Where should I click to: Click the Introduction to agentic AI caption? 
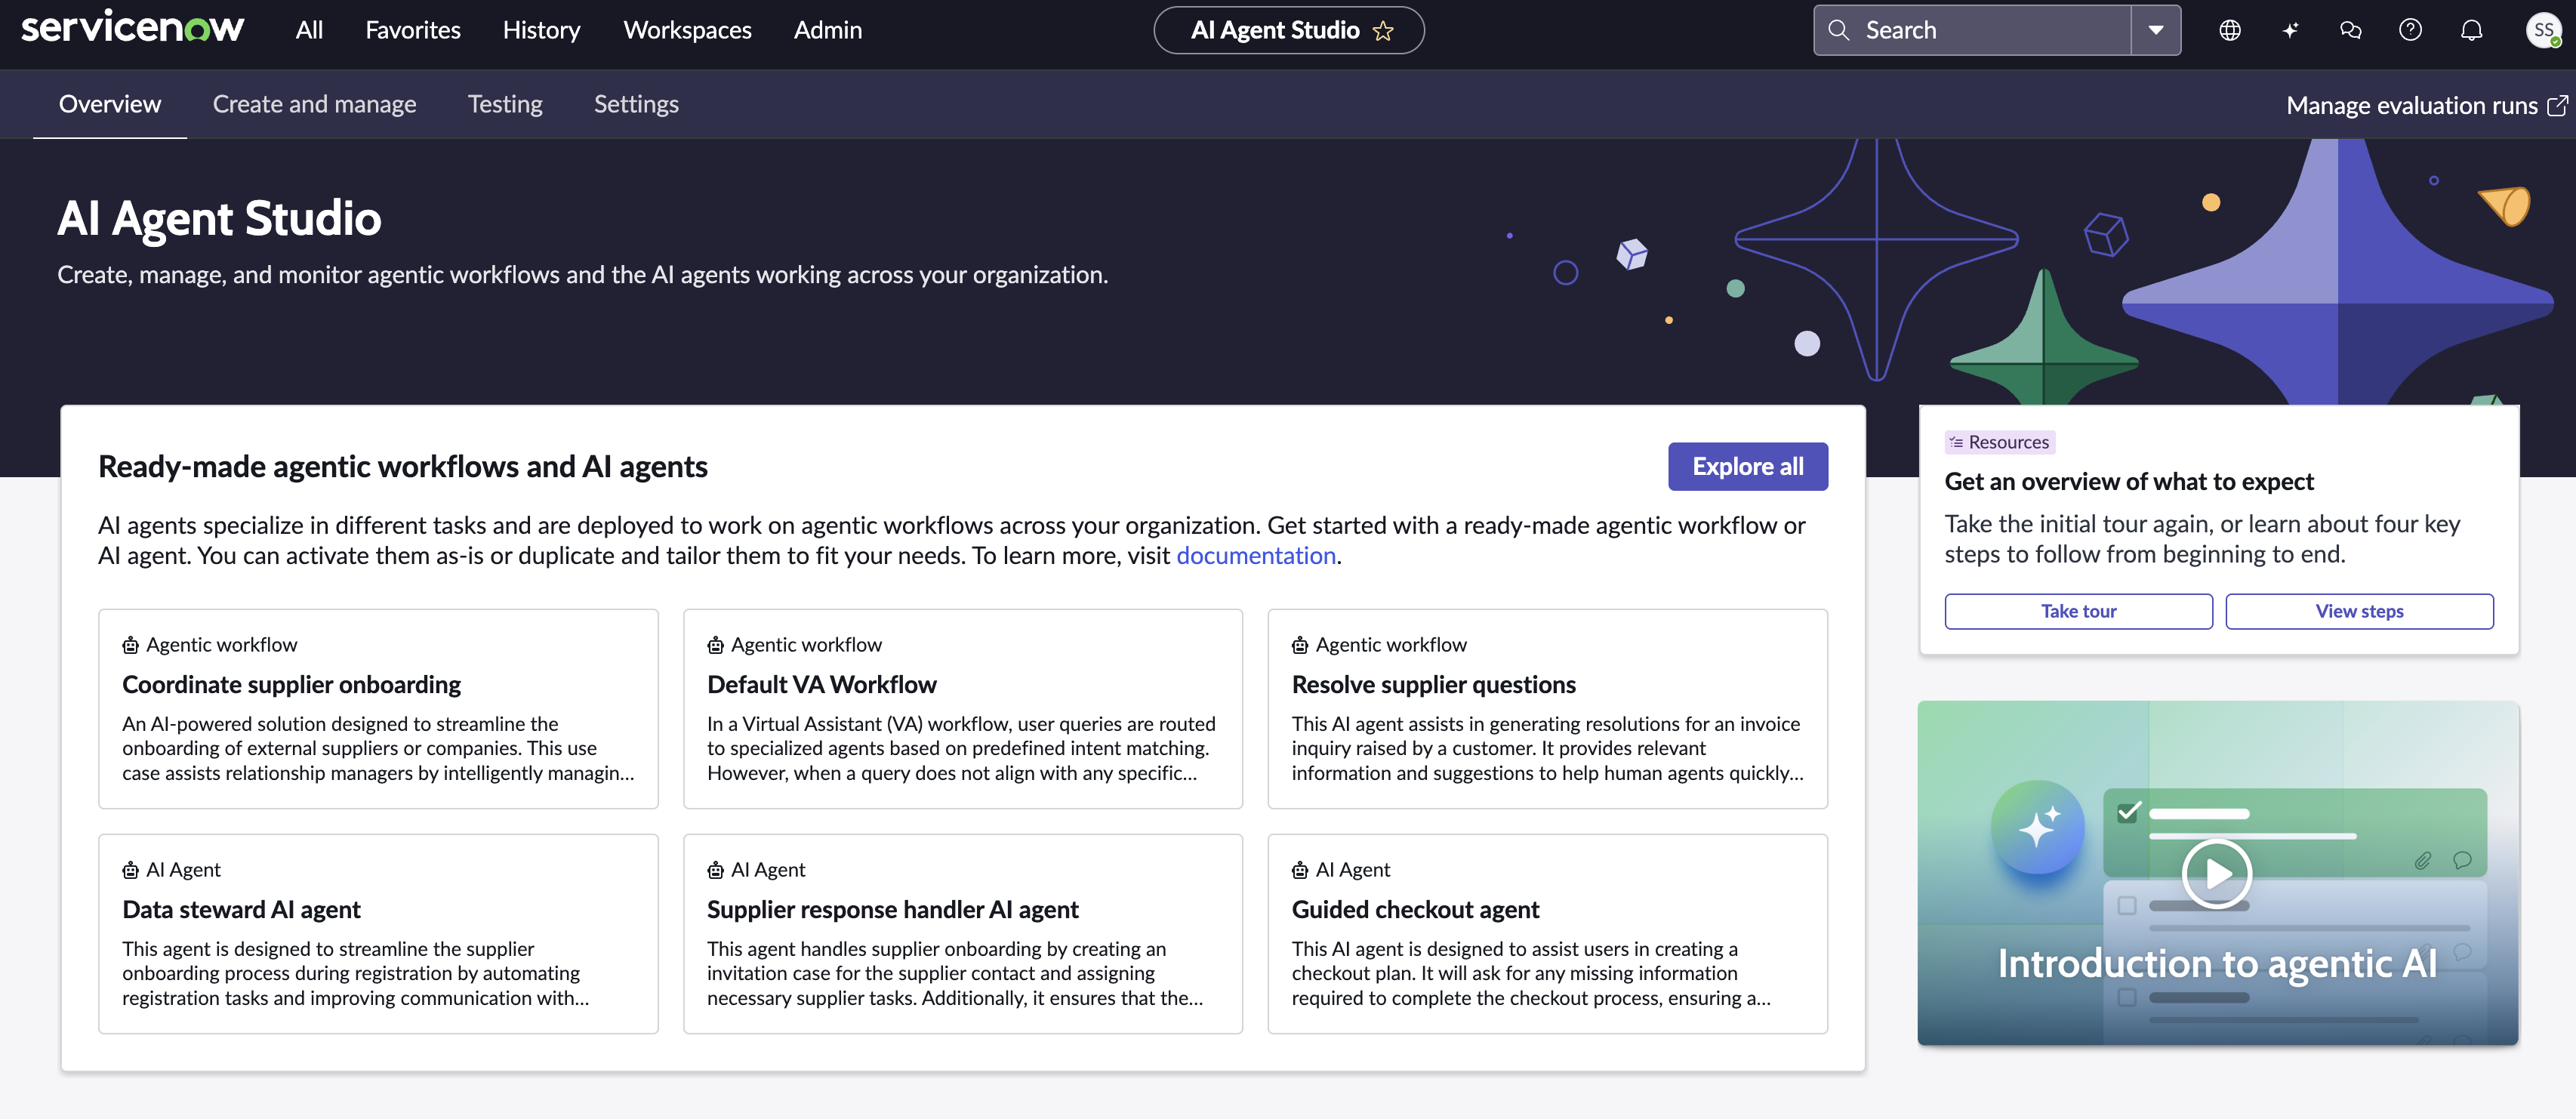(2217, 963)
